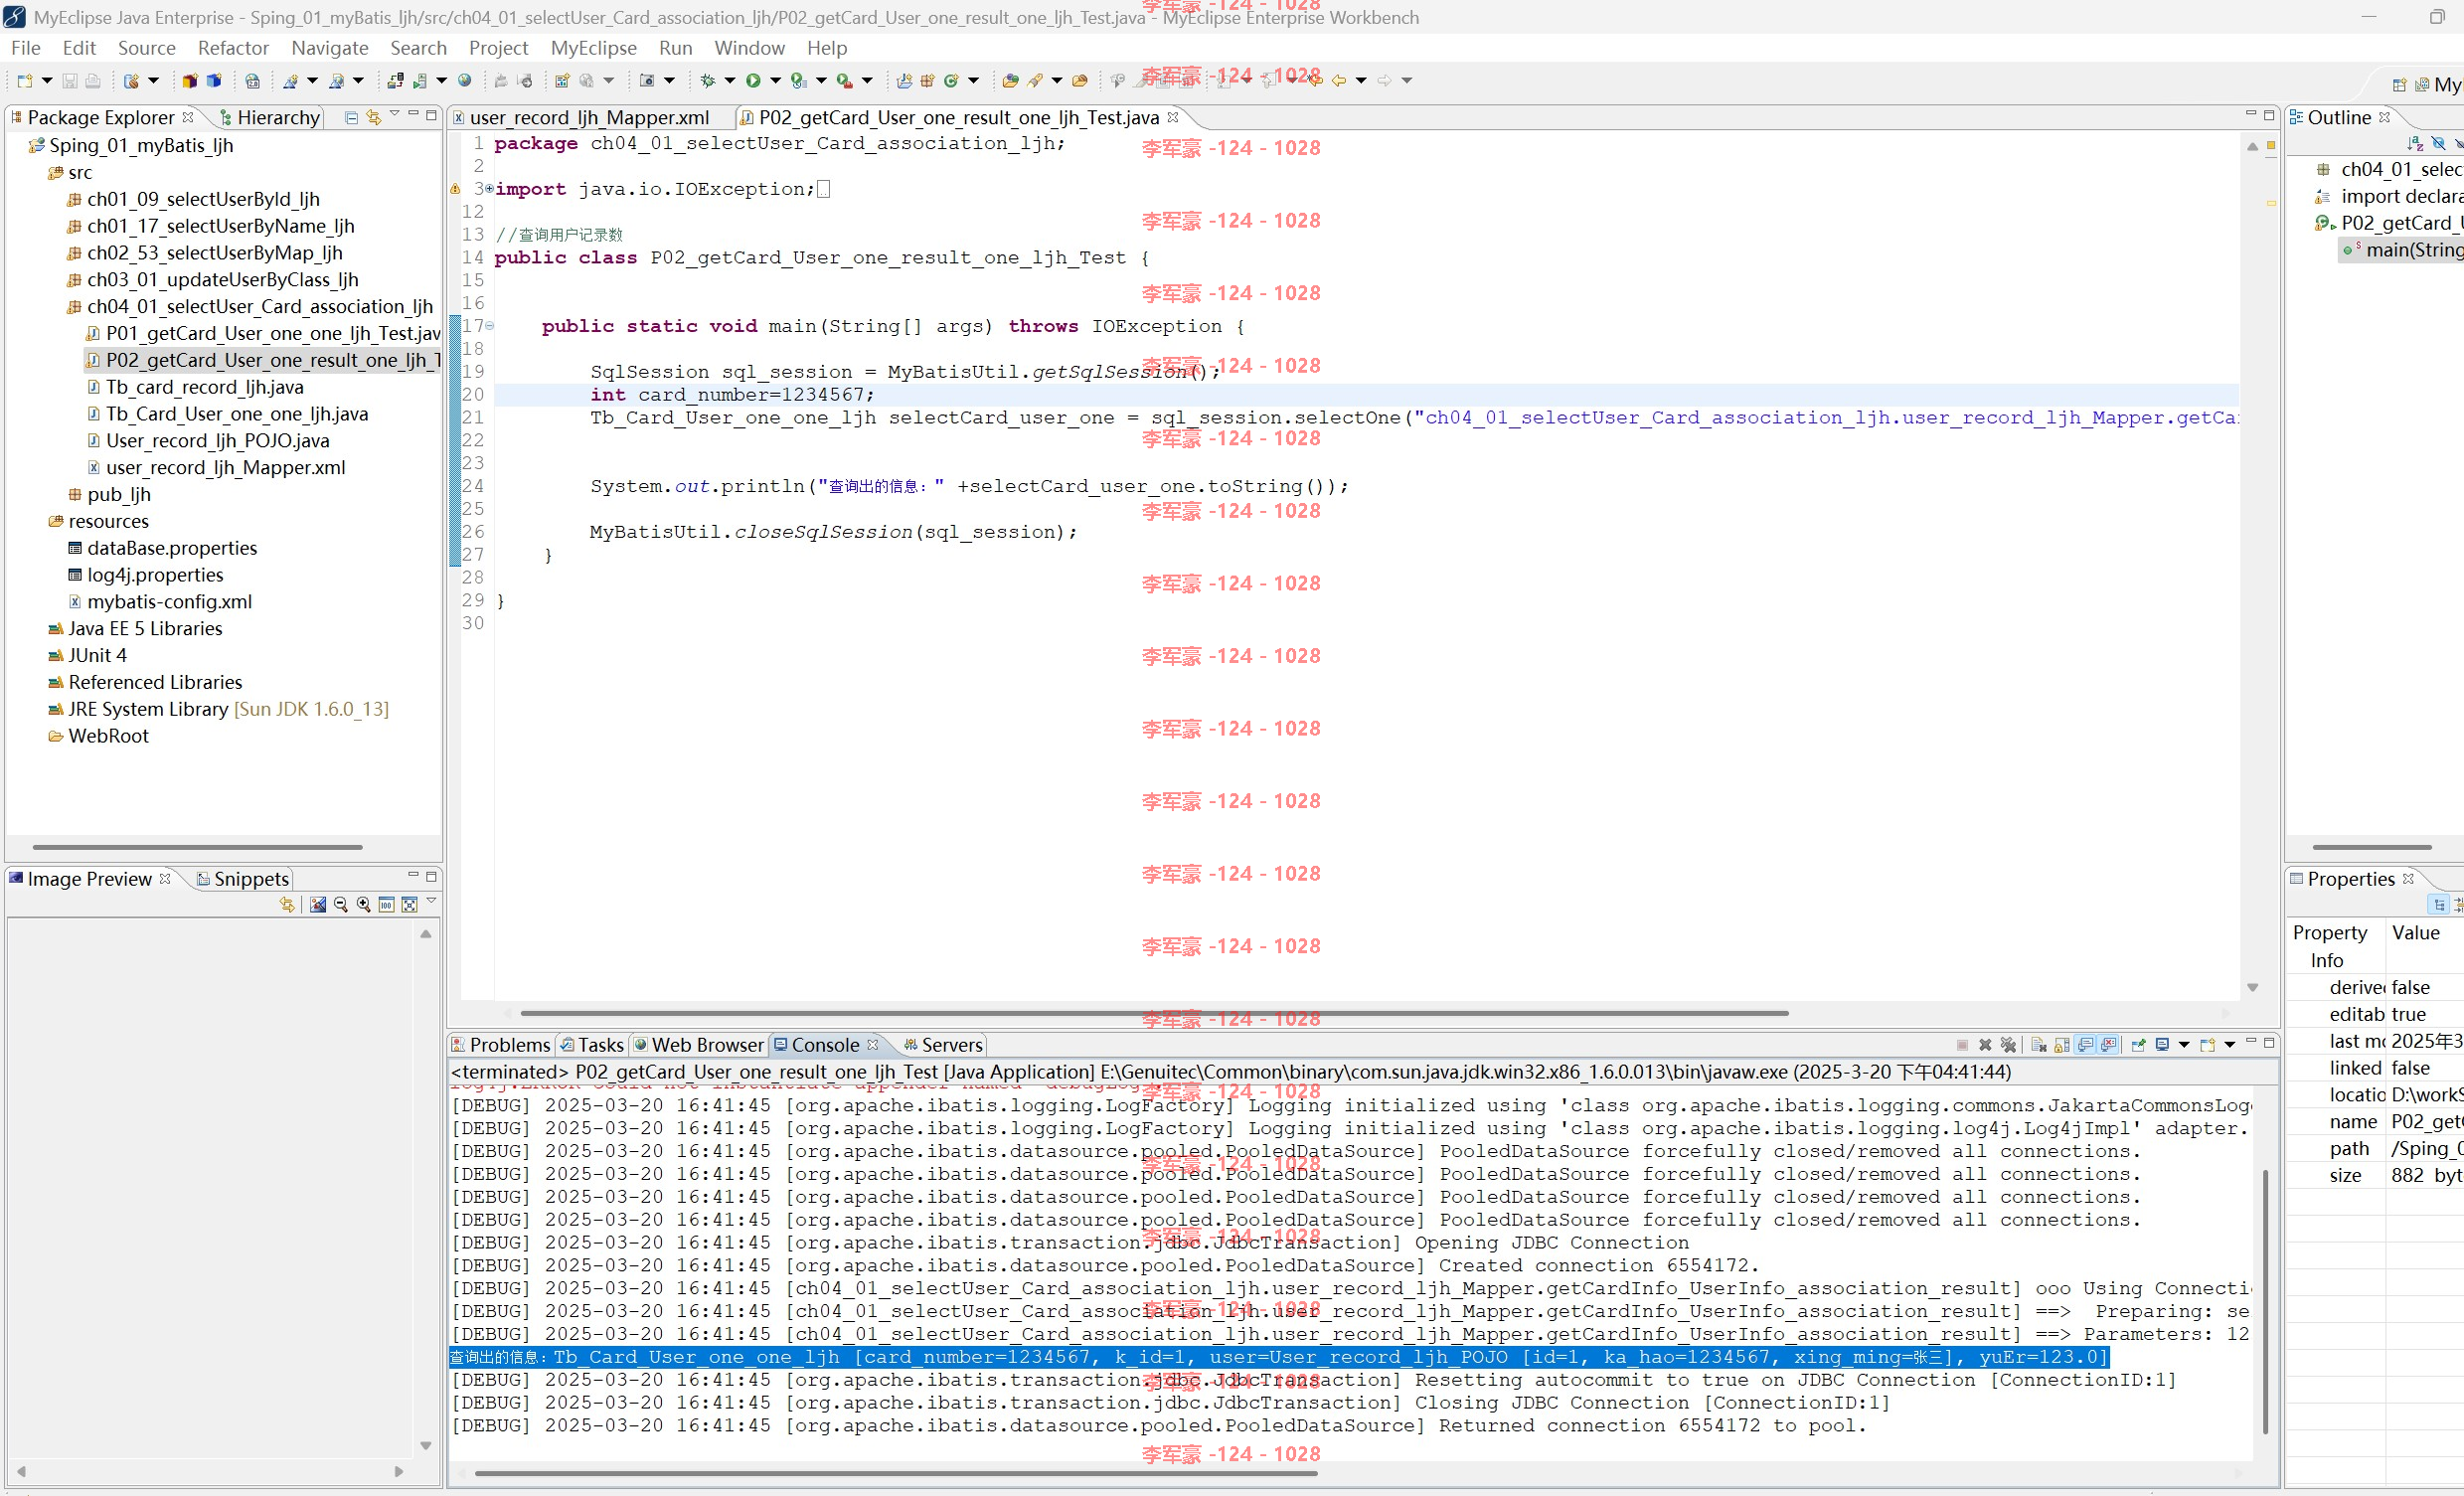Click the Clear Console icon
The image size is (2464, 1496).
[x=2039, y=1045]
